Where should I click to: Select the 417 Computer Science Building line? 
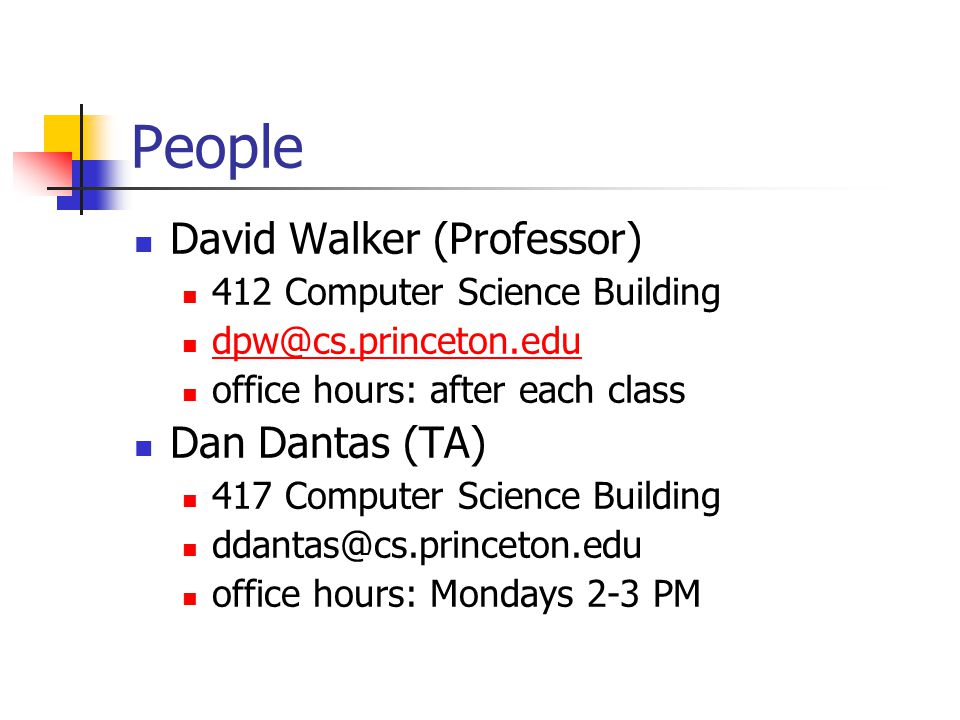466,496
